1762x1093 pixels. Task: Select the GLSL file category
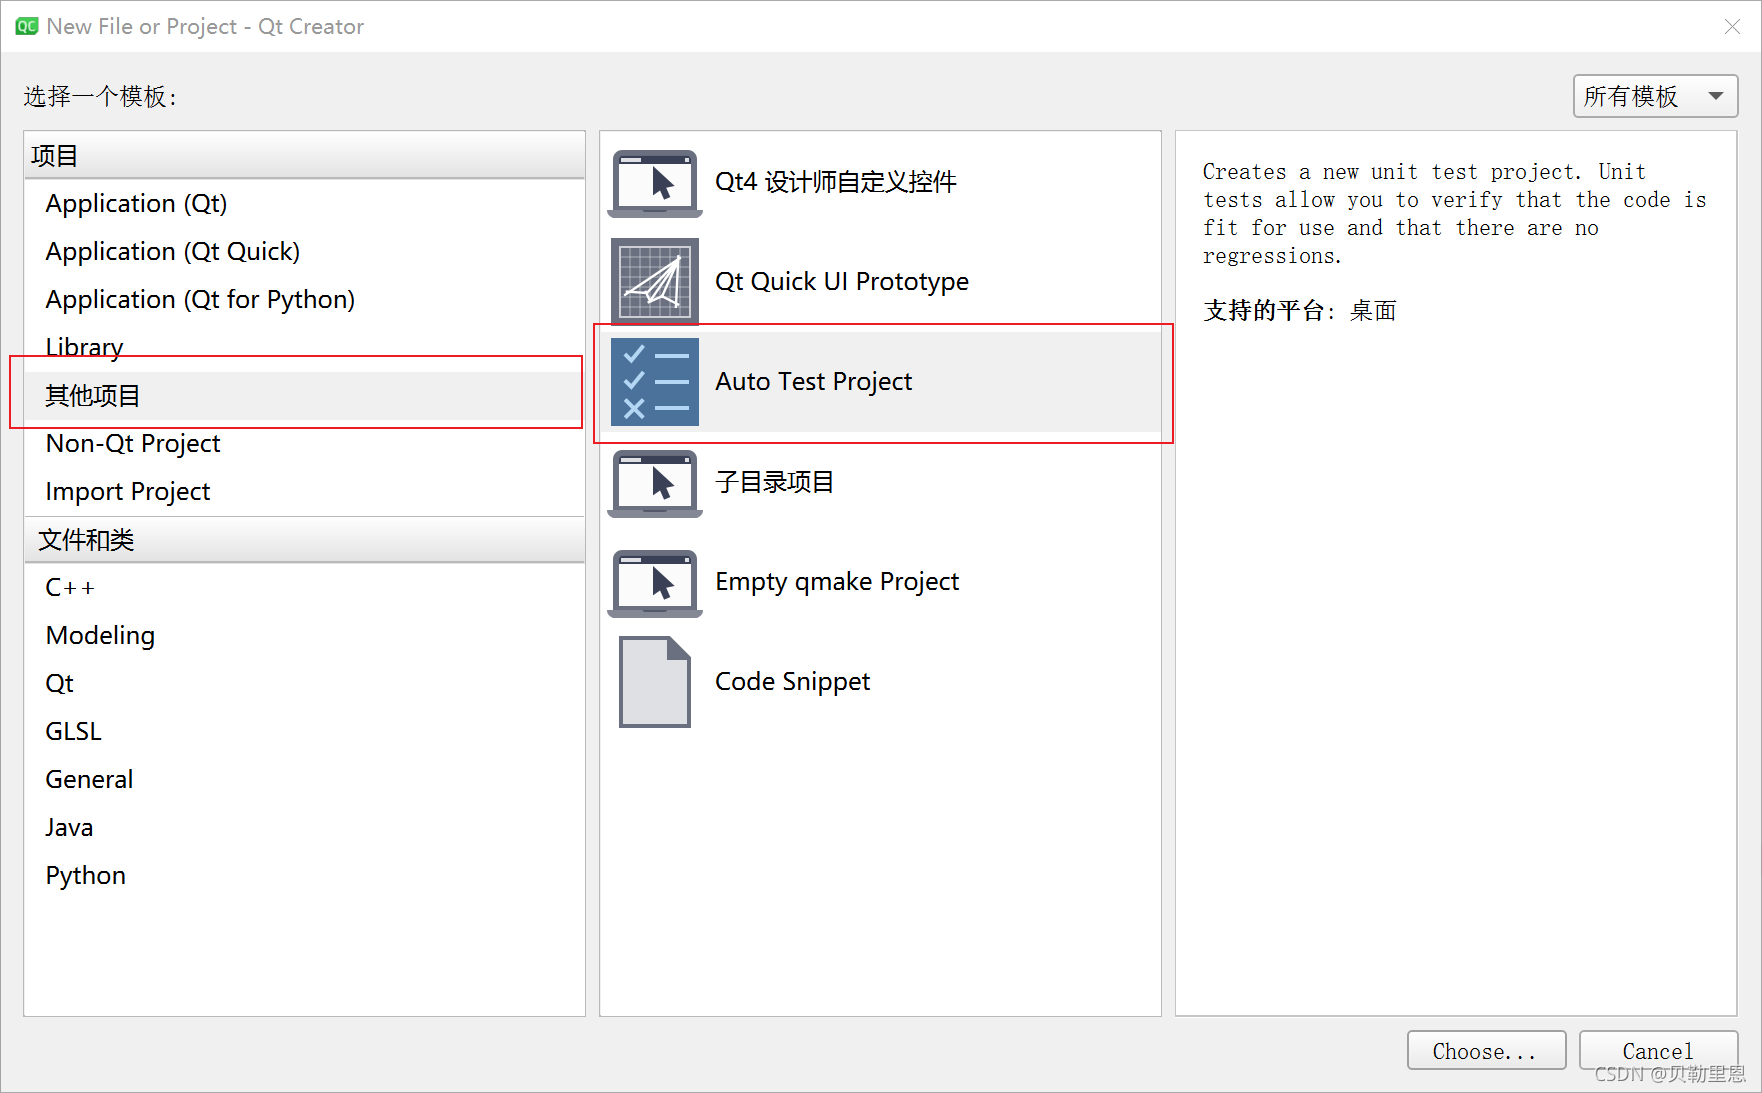click(x=304, y=731)
